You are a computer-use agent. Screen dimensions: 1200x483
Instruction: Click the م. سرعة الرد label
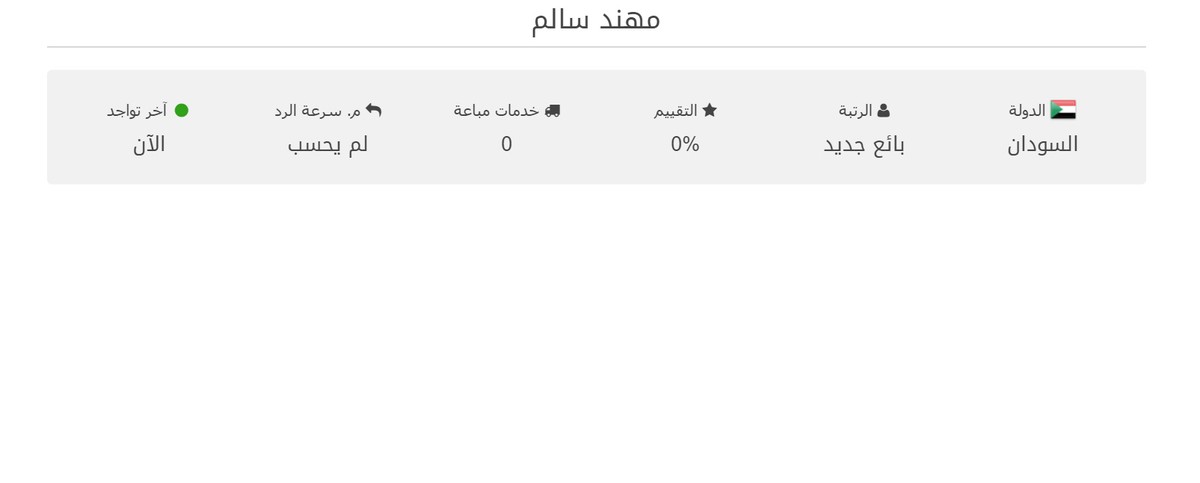tap(318, 111)
